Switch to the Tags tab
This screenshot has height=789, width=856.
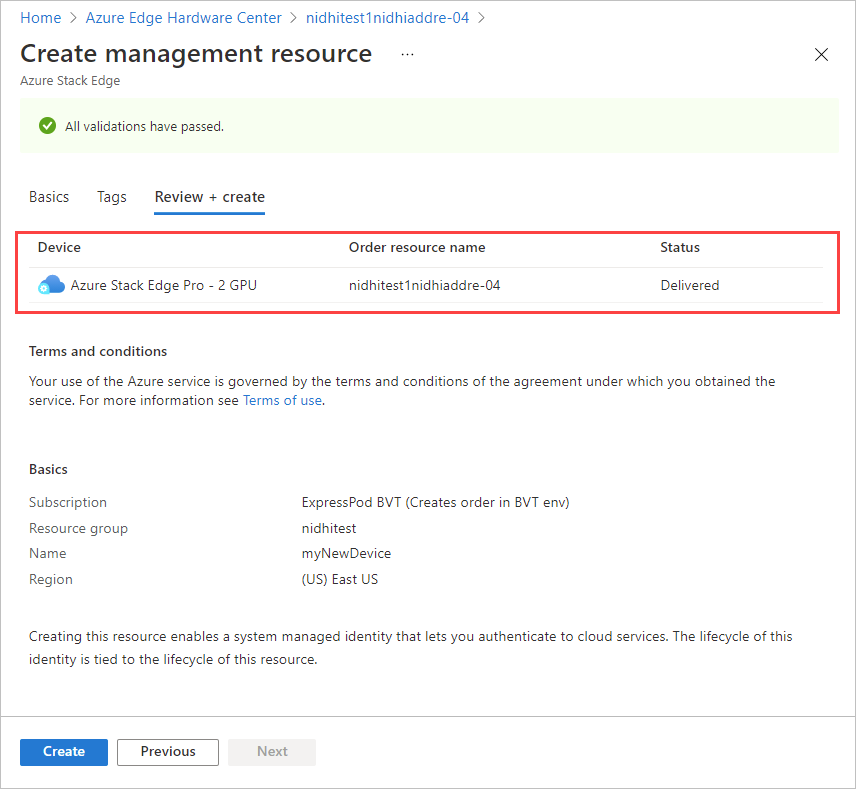pyautogui.click(x=111, y=197)
